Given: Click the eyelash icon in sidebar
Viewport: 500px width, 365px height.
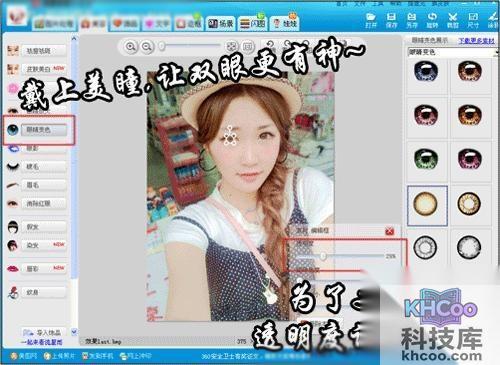Looking at the screenshot, I should (x=13, y=166).
